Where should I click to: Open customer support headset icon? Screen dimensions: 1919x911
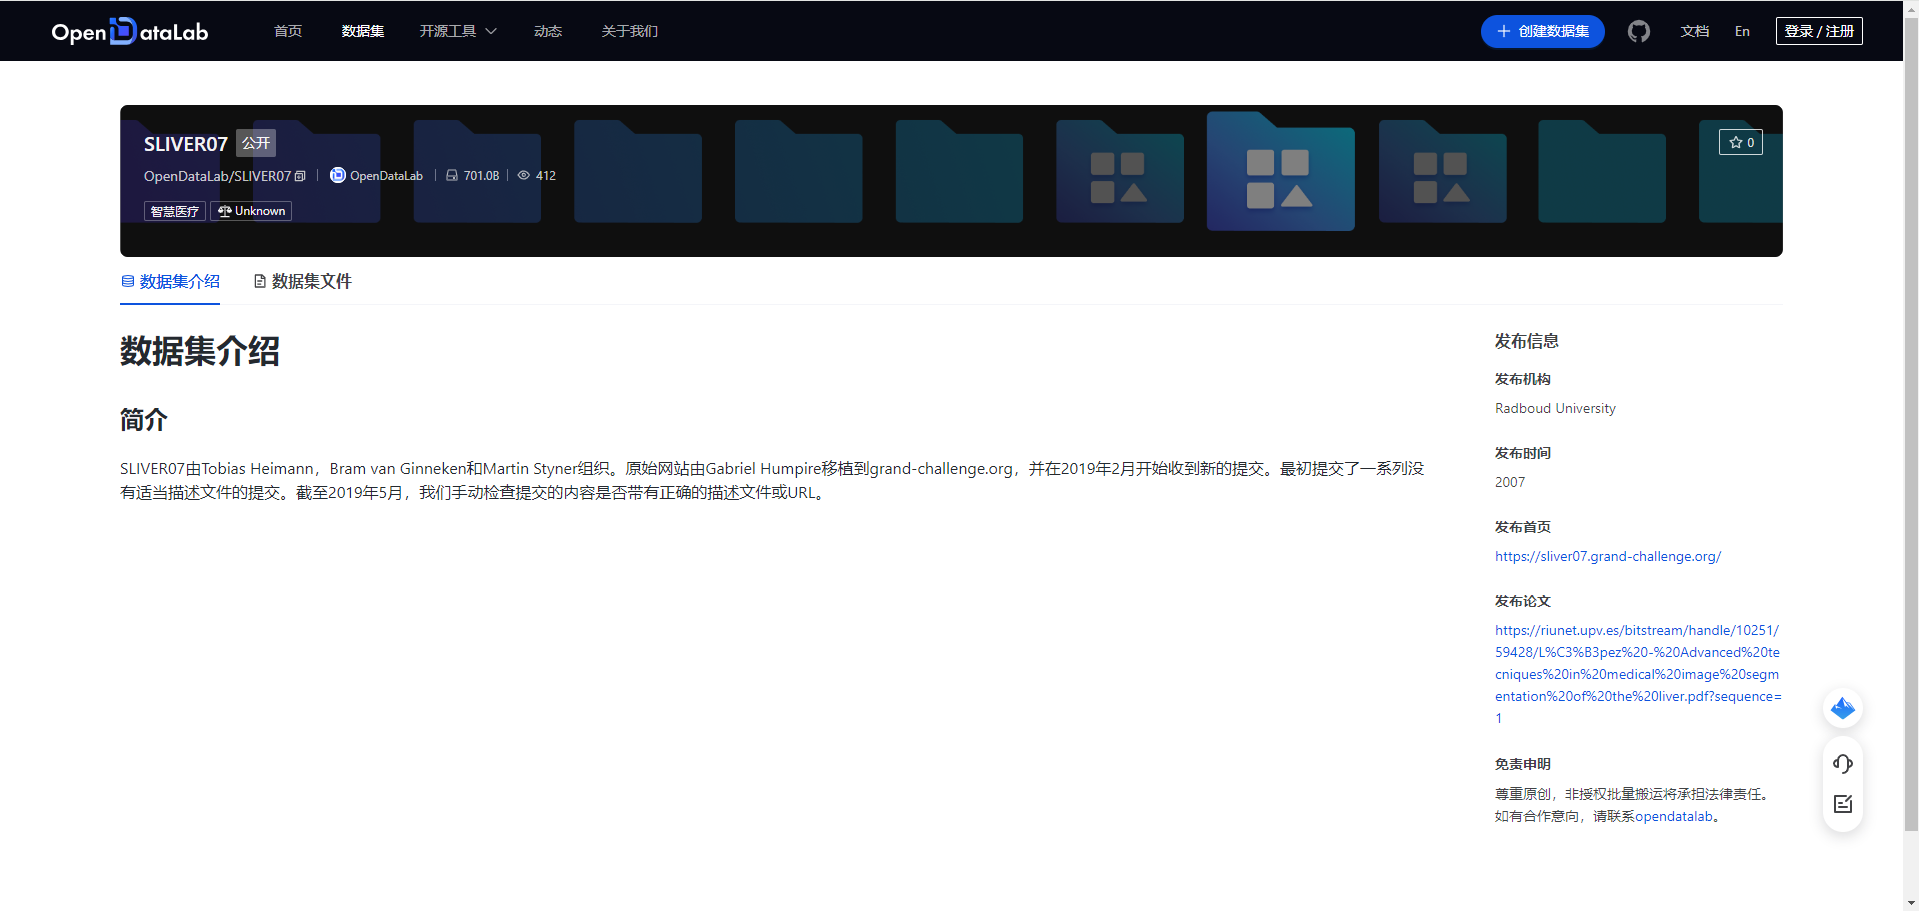click(1843, 764)
